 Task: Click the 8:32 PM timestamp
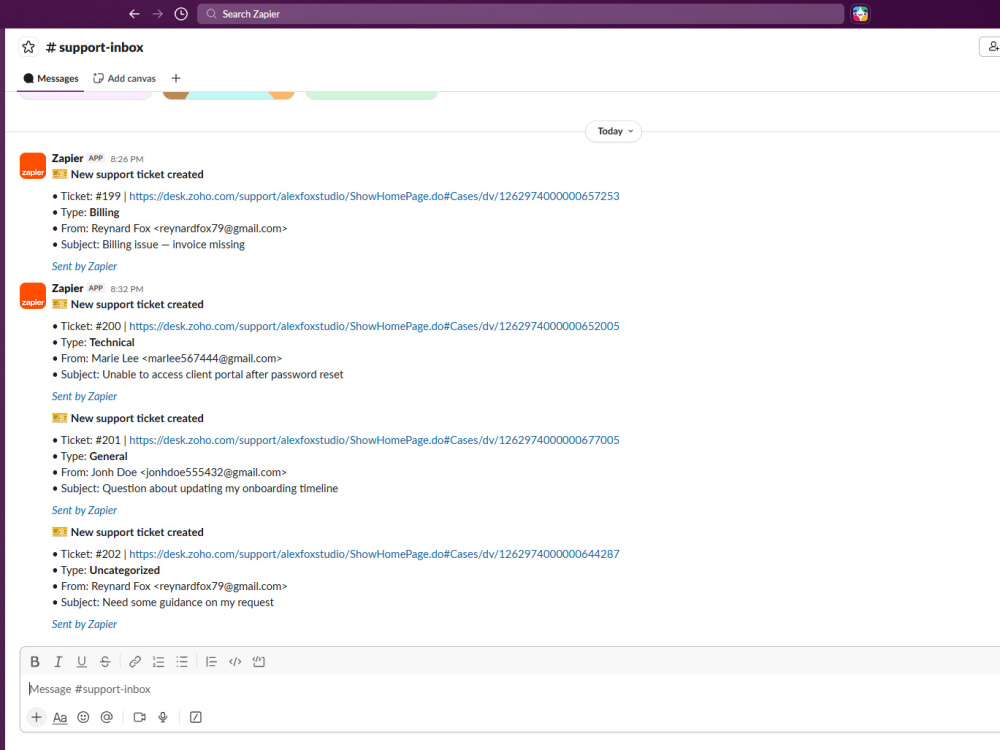pyautogui.click(x=127, y=289)
